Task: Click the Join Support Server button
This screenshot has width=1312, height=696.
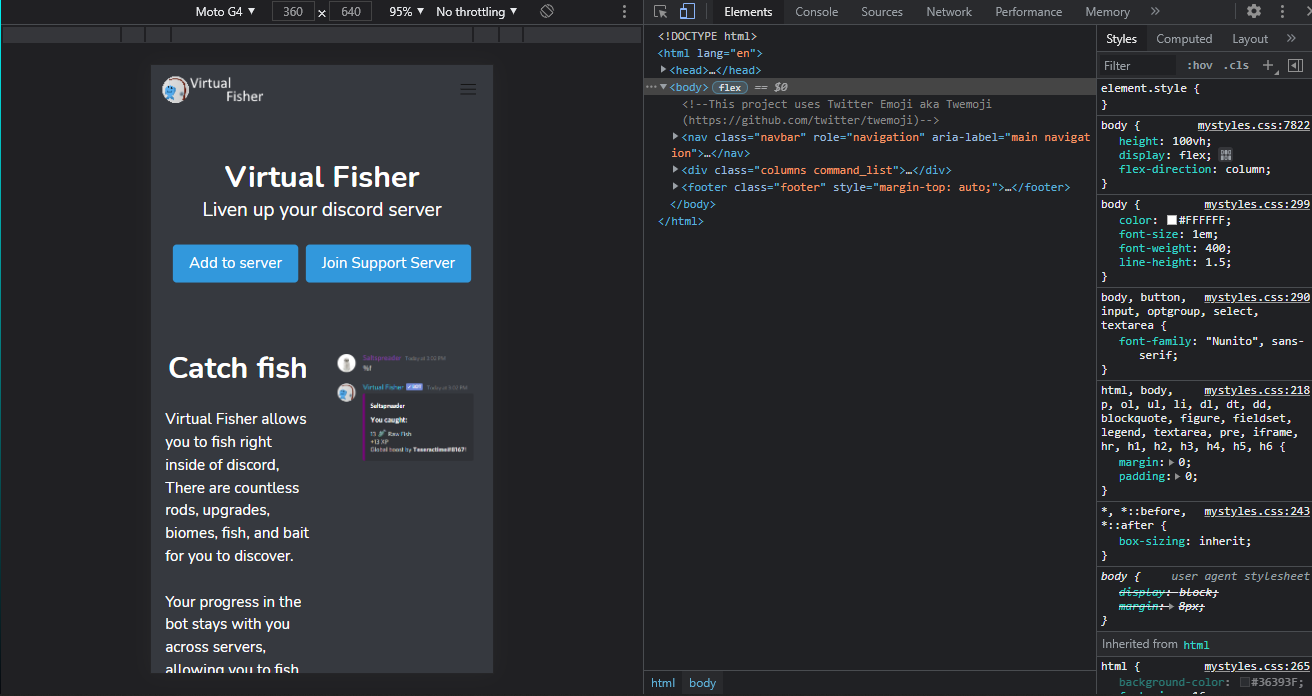Action: [388, 263]
